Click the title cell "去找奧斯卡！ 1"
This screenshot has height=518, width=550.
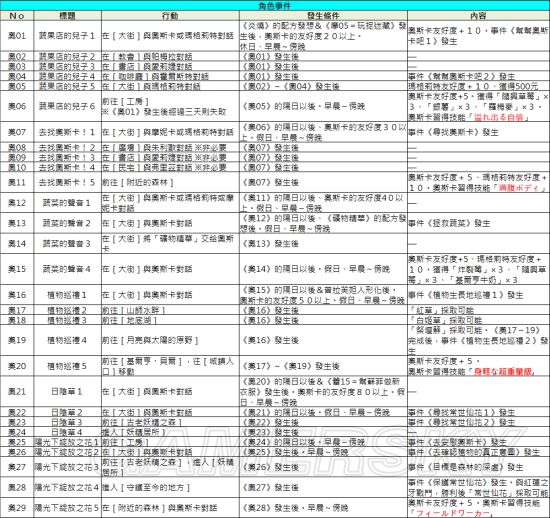click(67, 132)
